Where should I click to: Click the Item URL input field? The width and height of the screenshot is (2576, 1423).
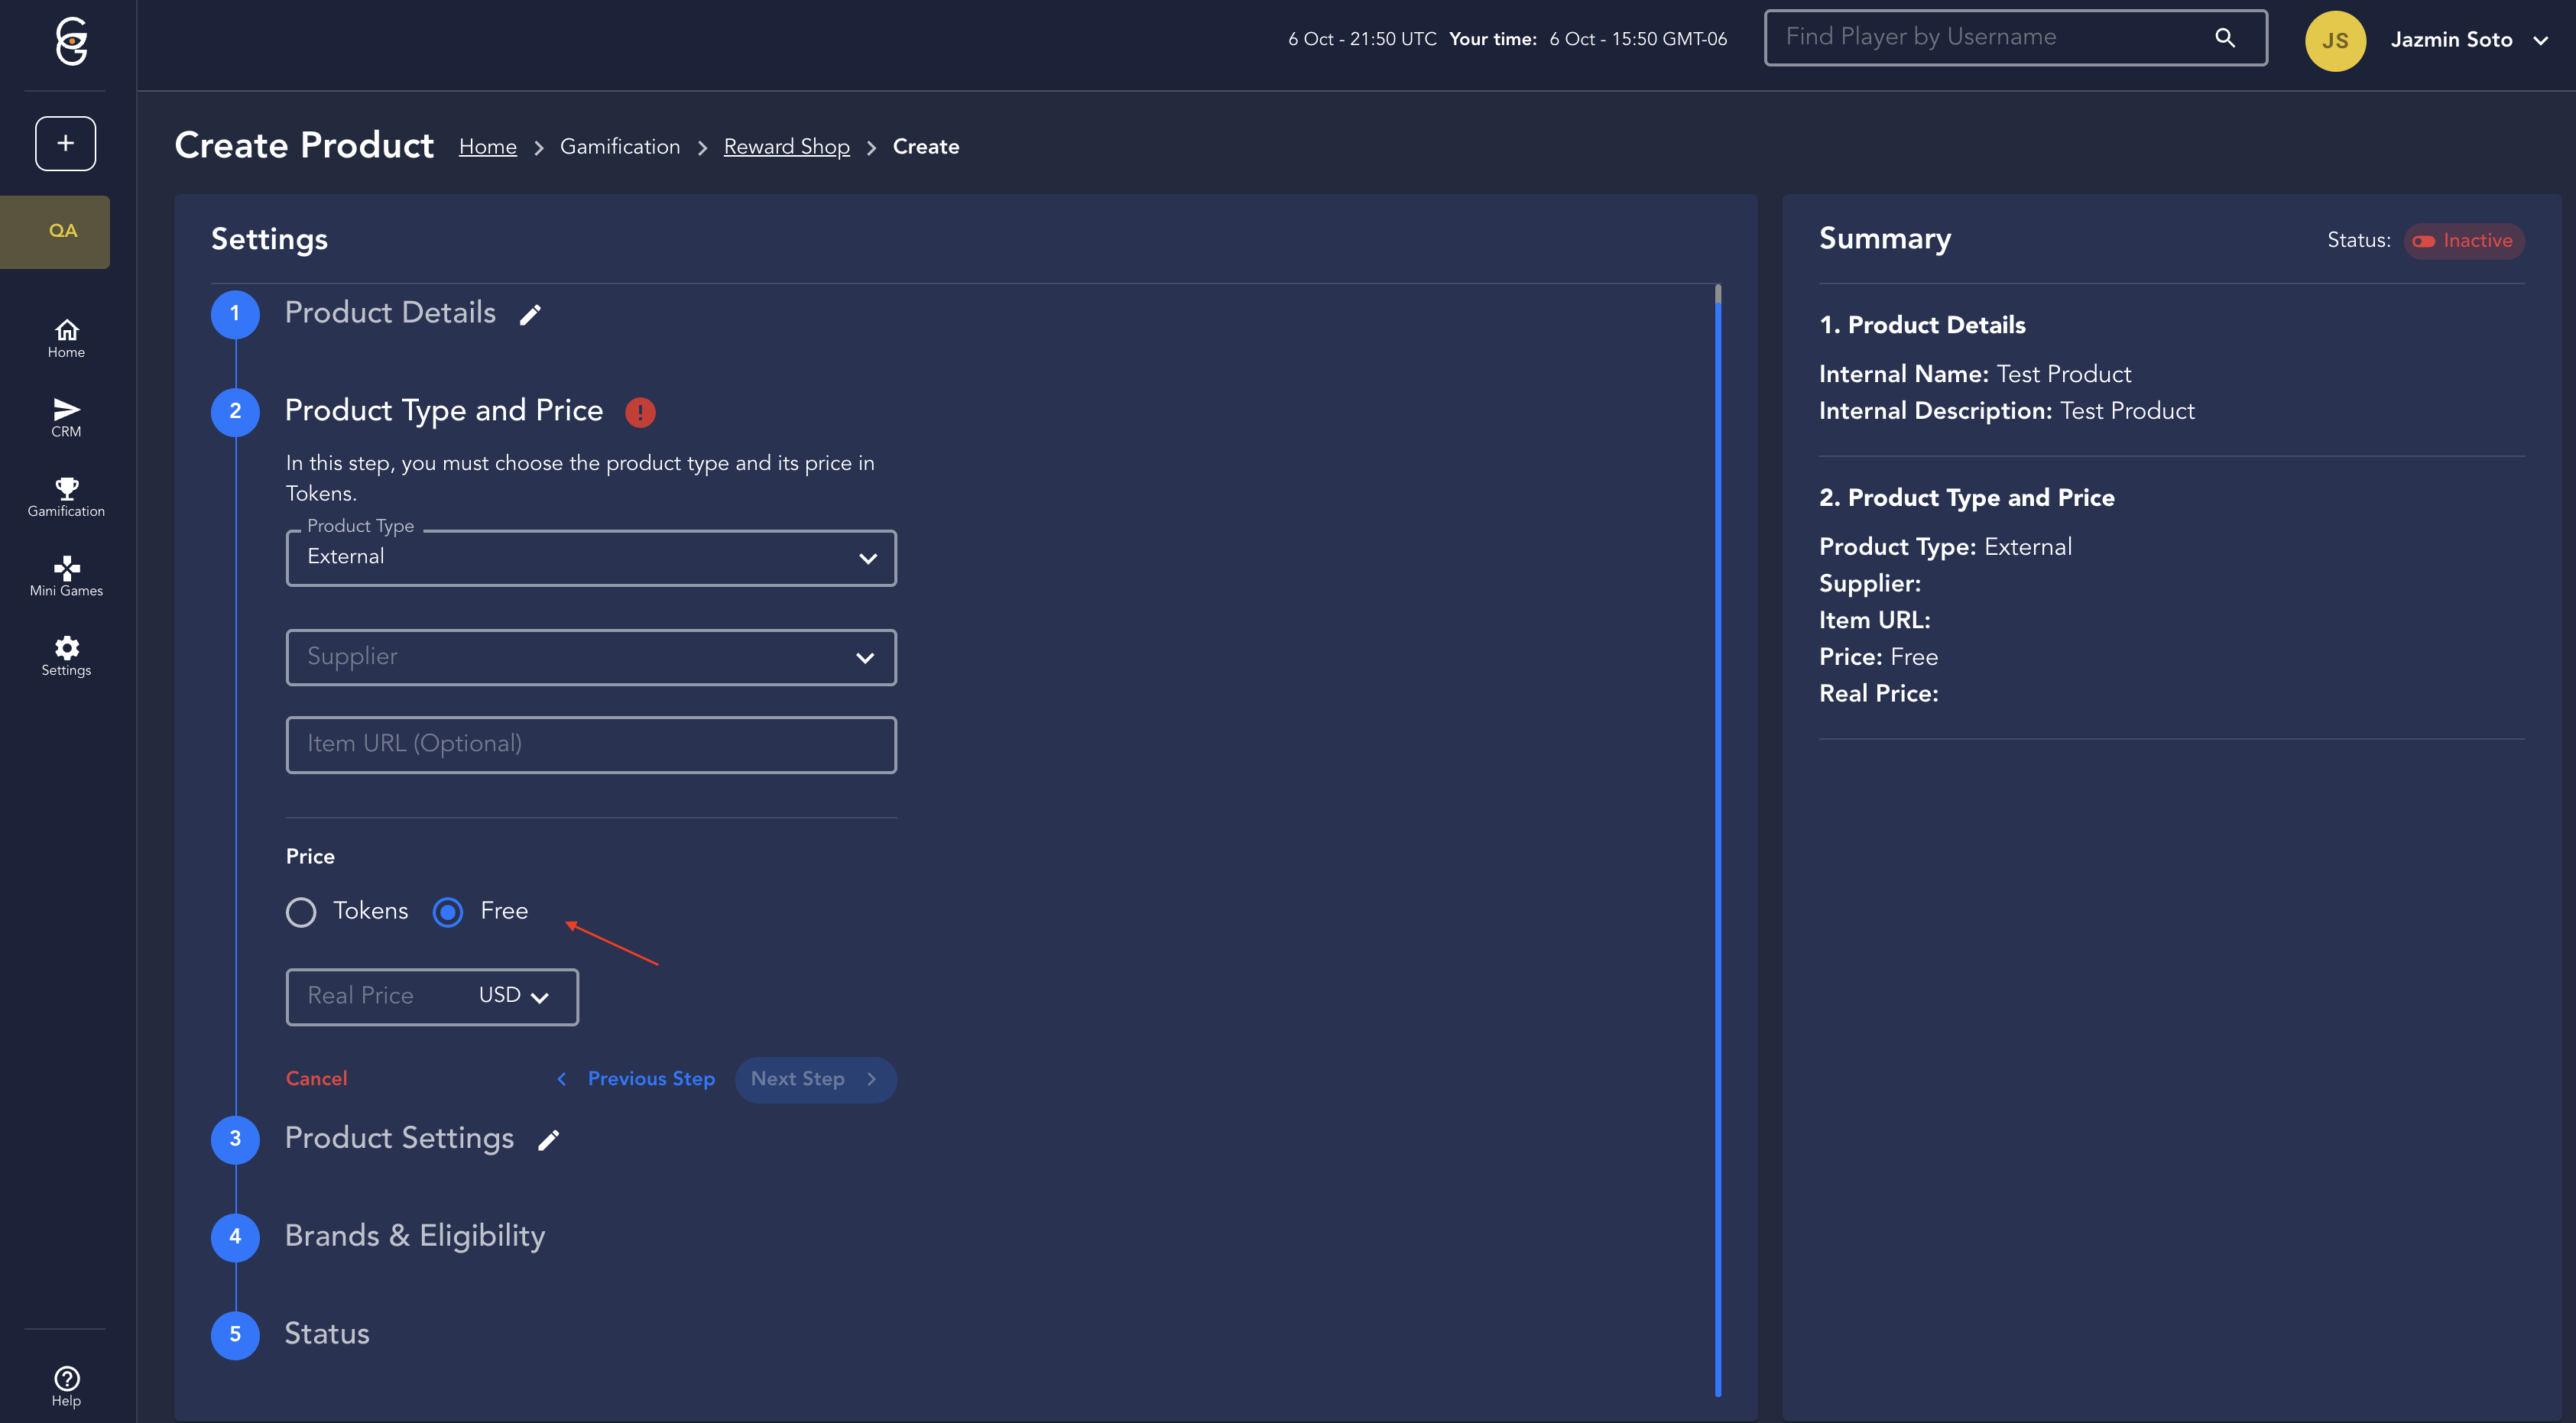coord(590,744)
